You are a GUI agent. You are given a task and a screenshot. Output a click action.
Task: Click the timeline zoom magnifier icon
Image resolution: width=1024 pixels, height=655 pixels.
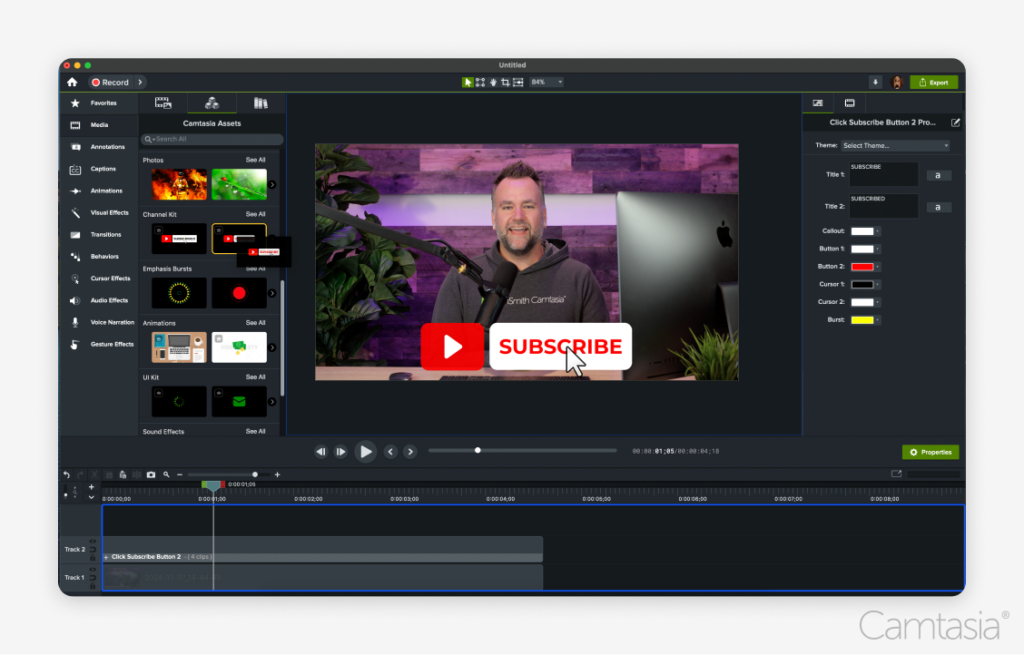[x=166, y=475]
